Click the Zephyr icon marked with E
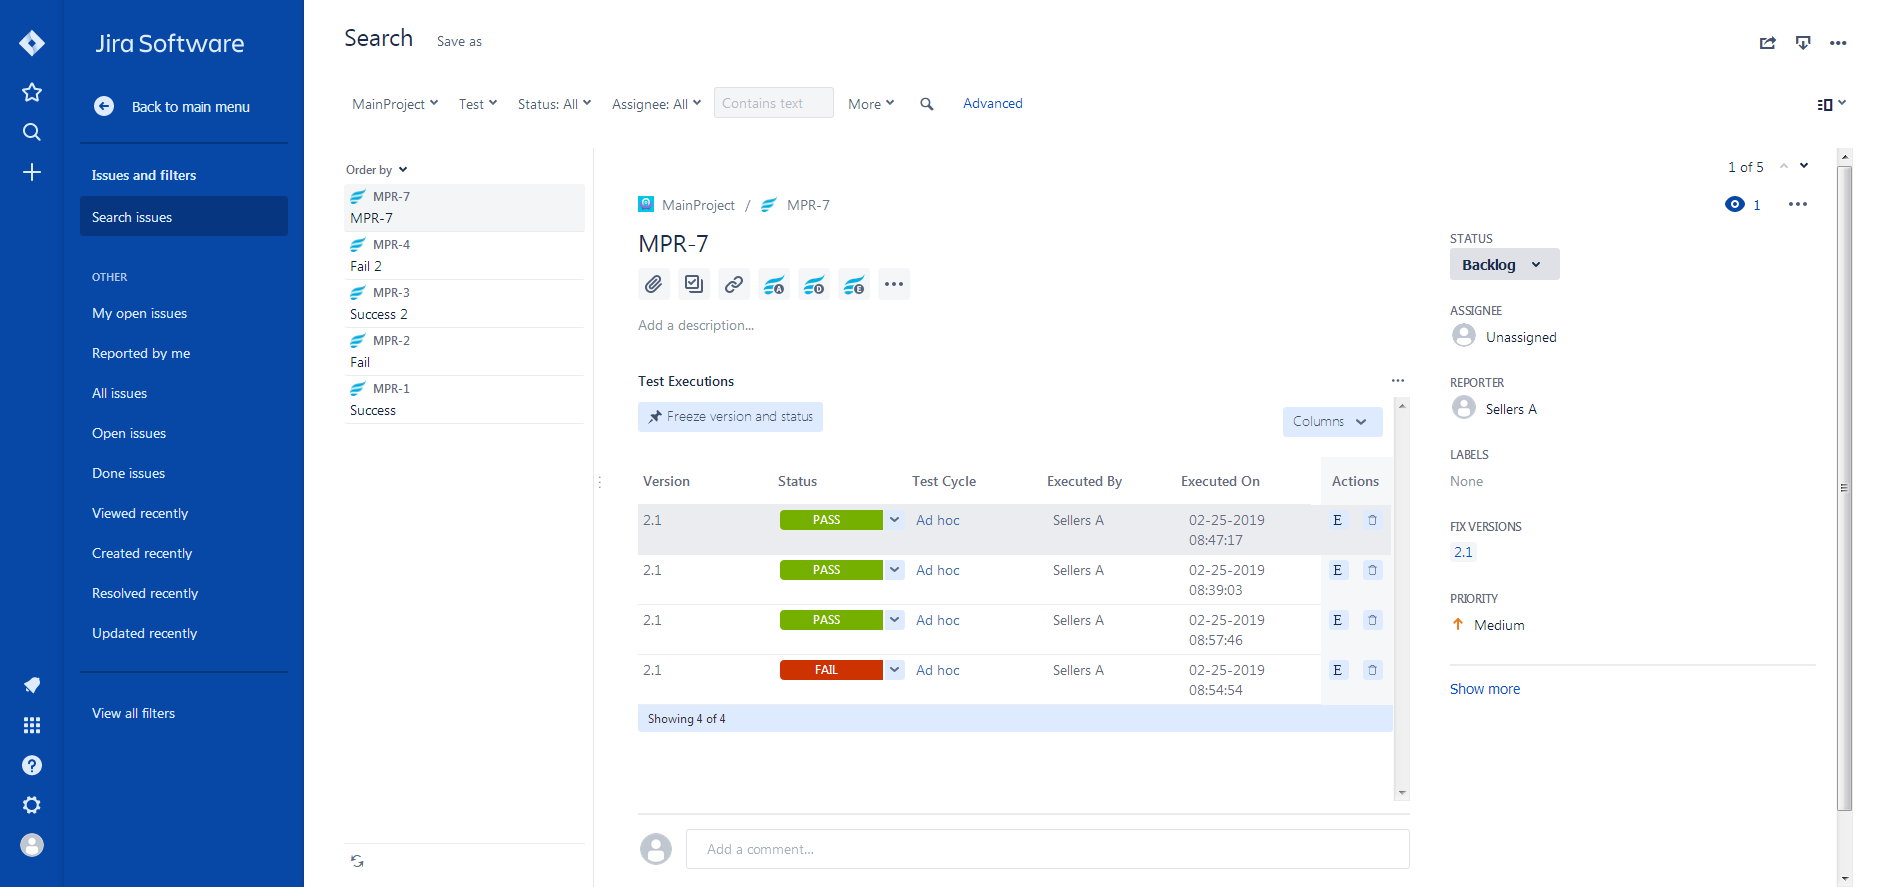This screenshot has width=1877, height=887. click(854, 285)
